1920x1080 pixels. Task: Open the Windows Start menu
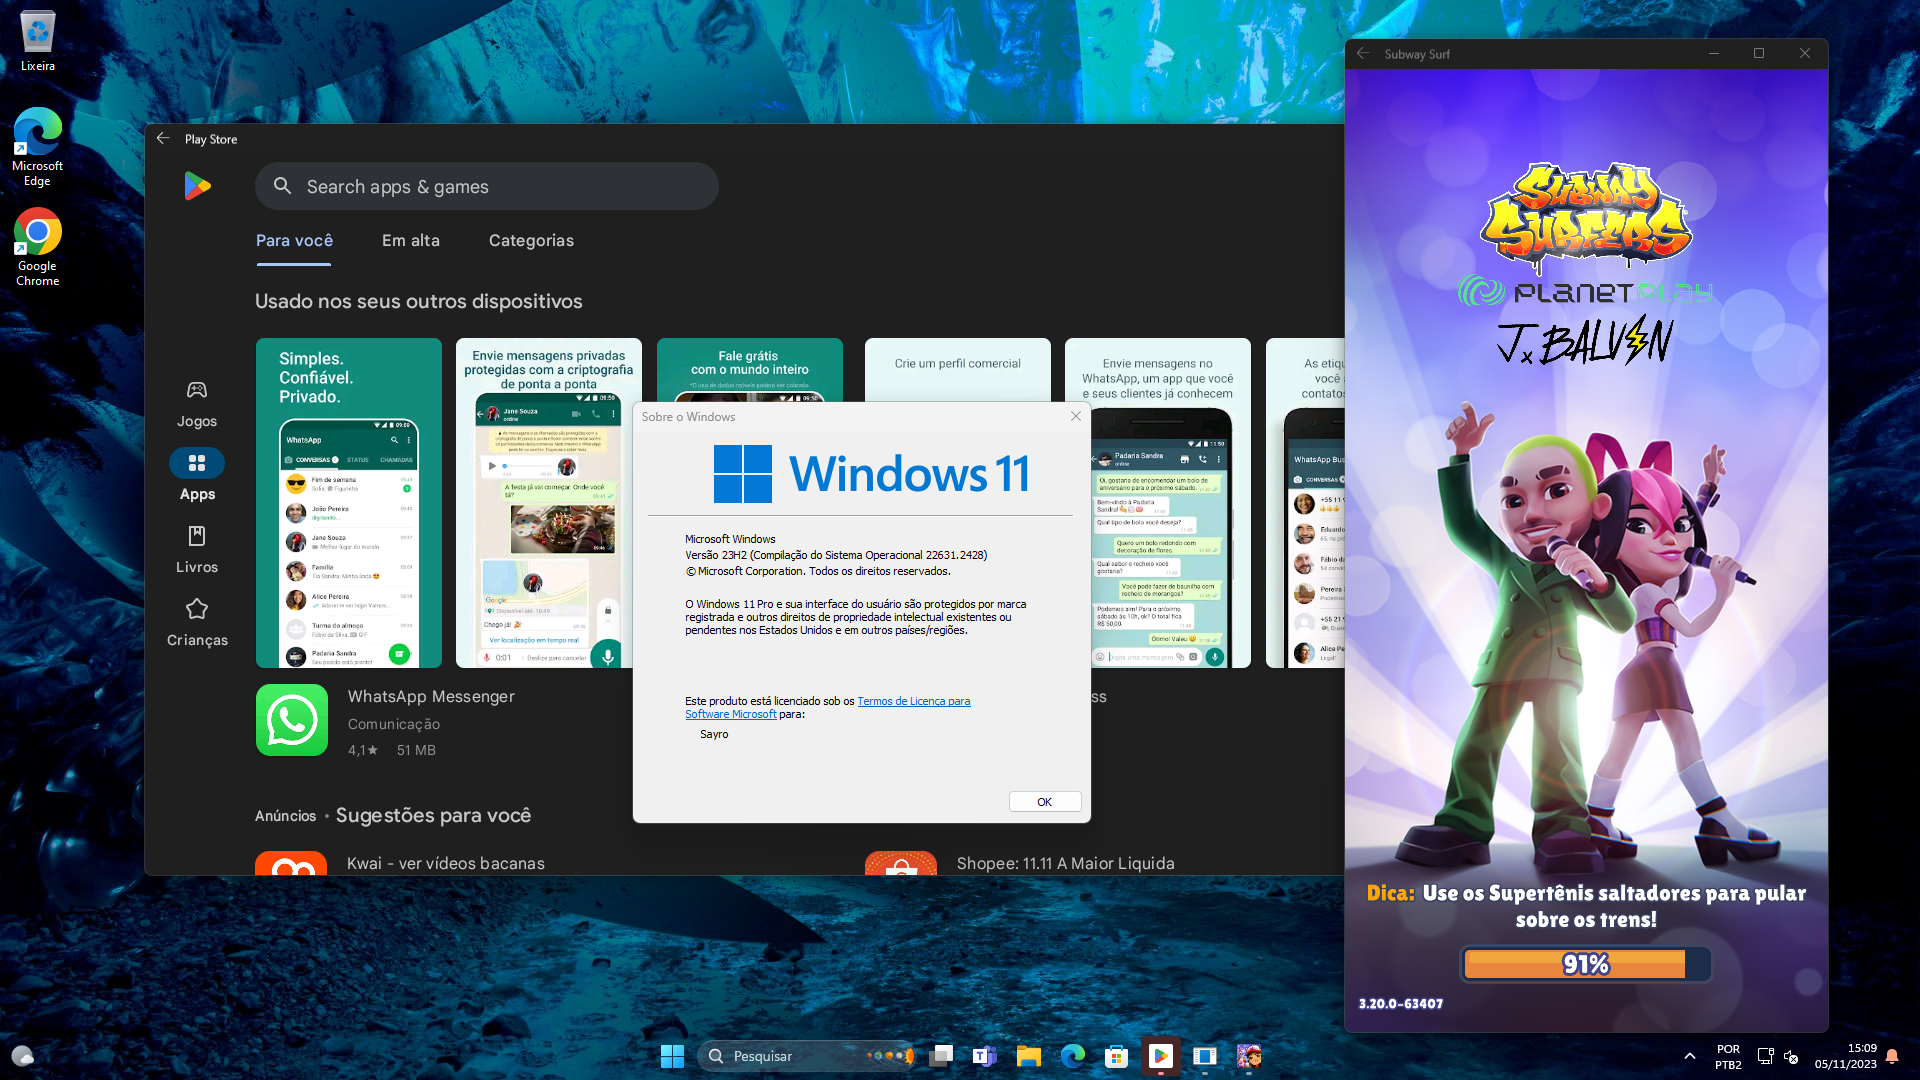(x=672, y=1056)
